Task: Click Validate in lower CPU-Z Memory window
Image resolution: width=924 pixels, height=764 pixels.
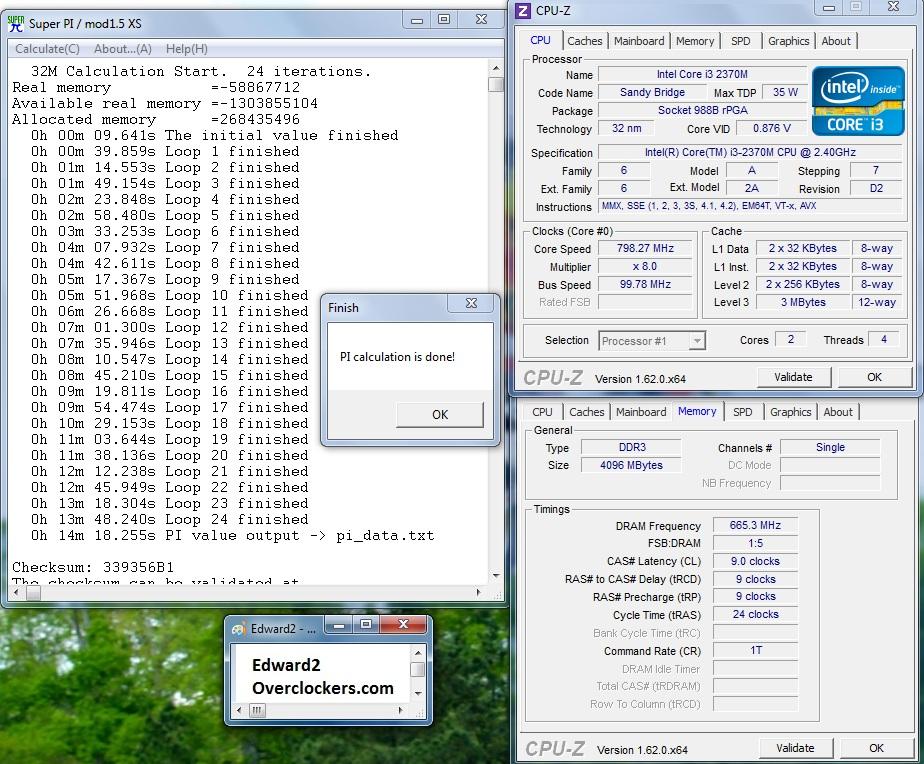Action: tap(795, 748)
